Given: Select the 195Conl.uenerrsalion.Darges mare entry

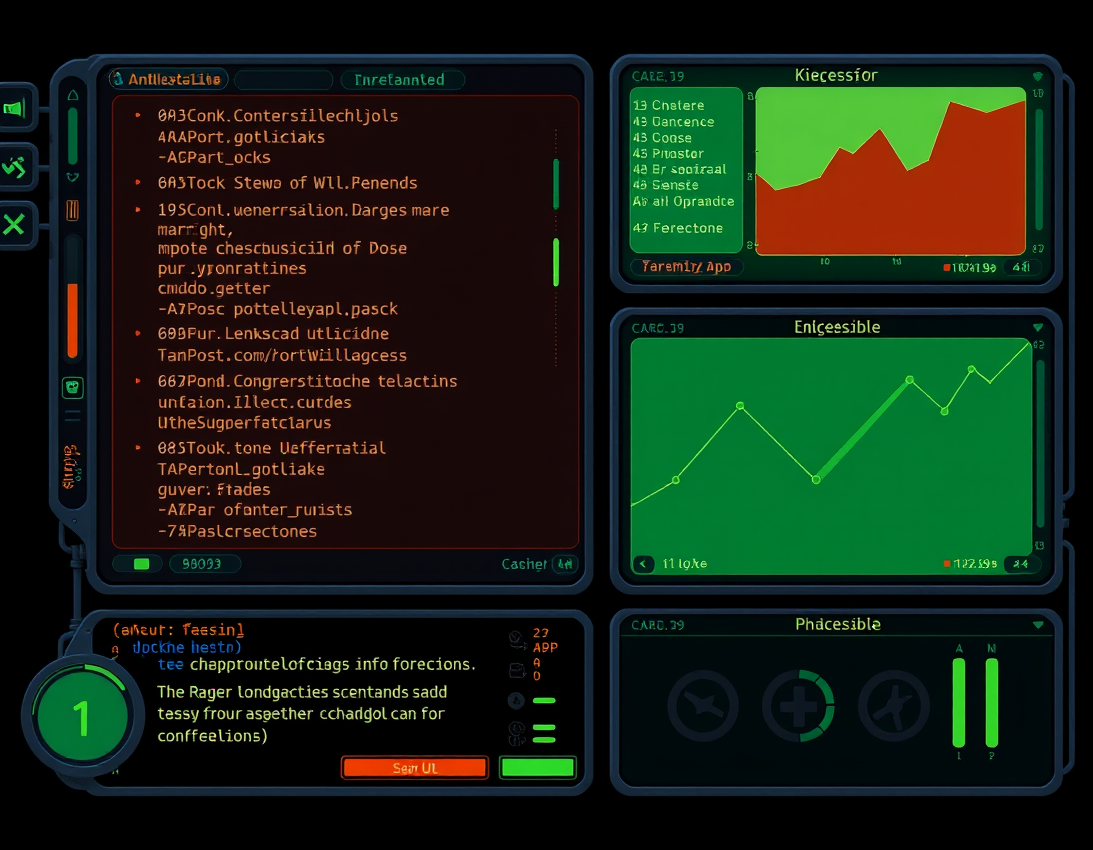Looking at the screenshot, I should coord(303,210).
